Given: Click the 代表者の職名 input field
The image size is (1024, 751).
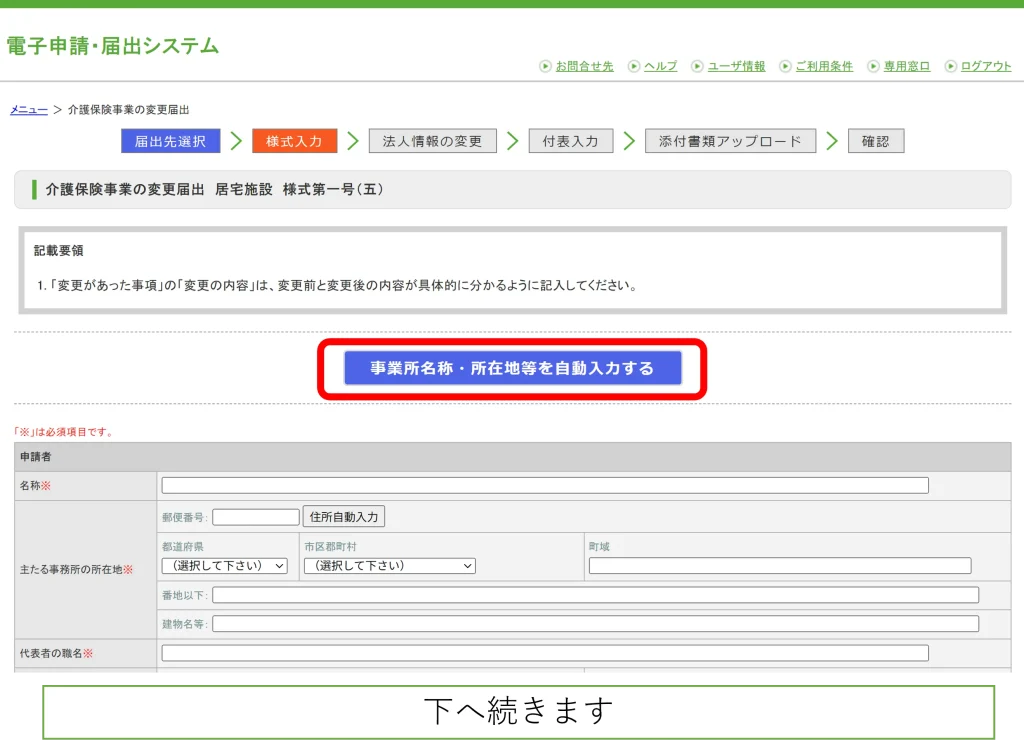Looking at the screenshot, I should pyautogui.click(x=545, y=652).
